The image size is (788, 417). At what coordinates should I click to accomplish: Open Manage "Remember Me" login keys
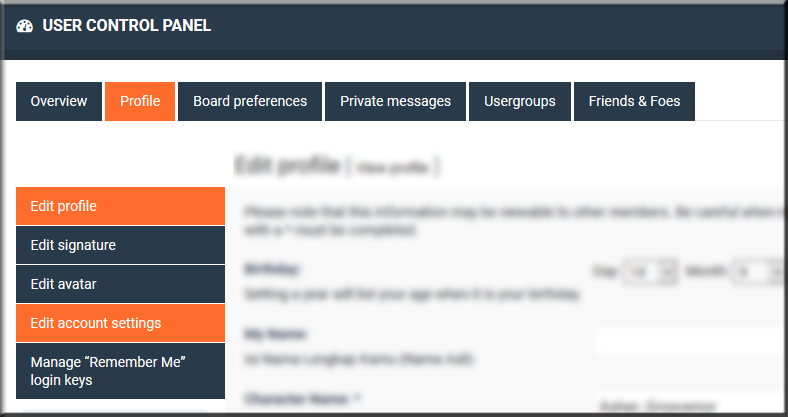120,371
